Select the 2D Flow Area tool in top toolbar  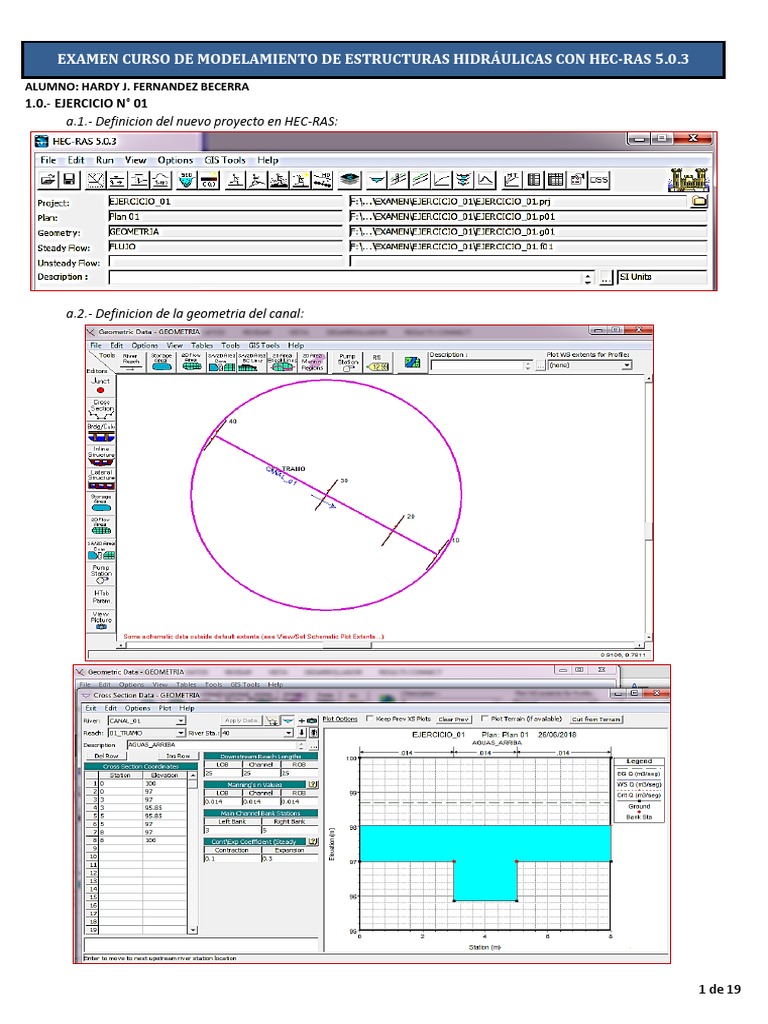[x=191, y=362]
